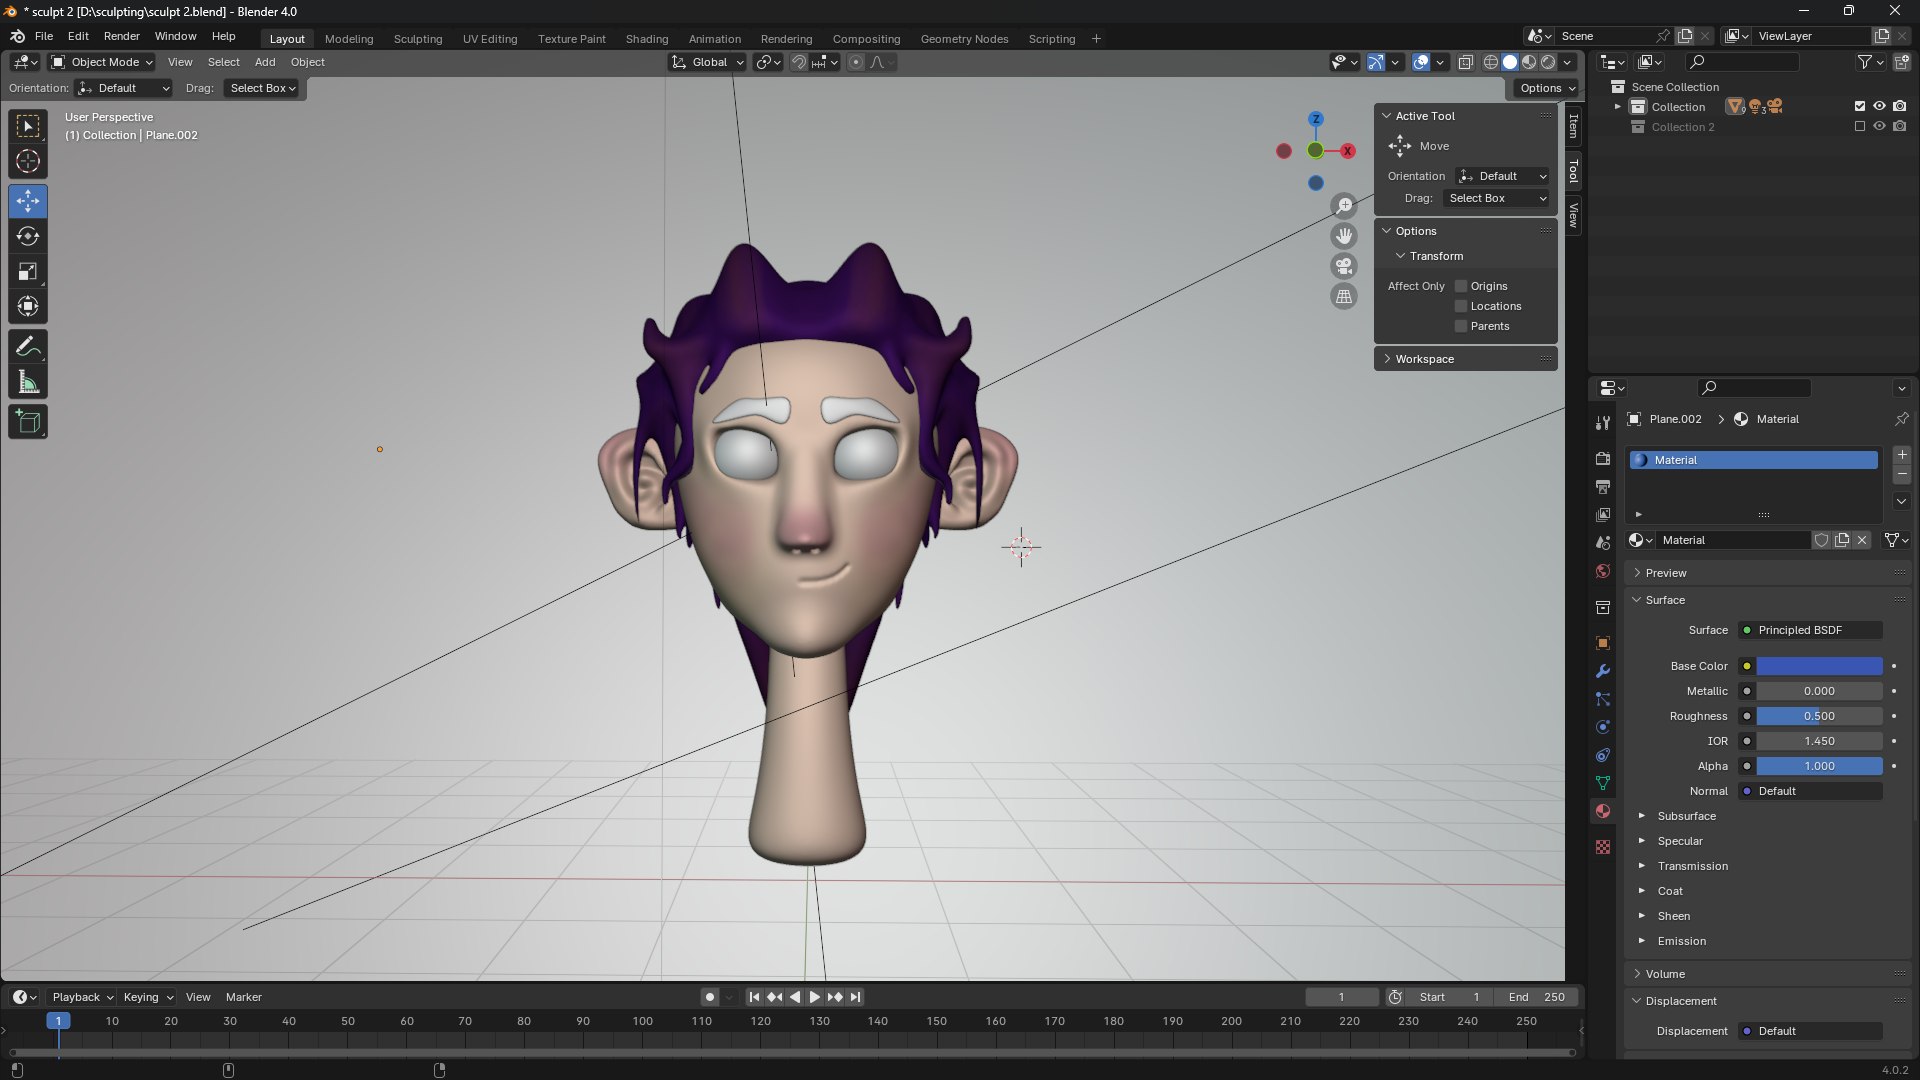
Task: Toggle auto keying record button
Action: point(709,997)
